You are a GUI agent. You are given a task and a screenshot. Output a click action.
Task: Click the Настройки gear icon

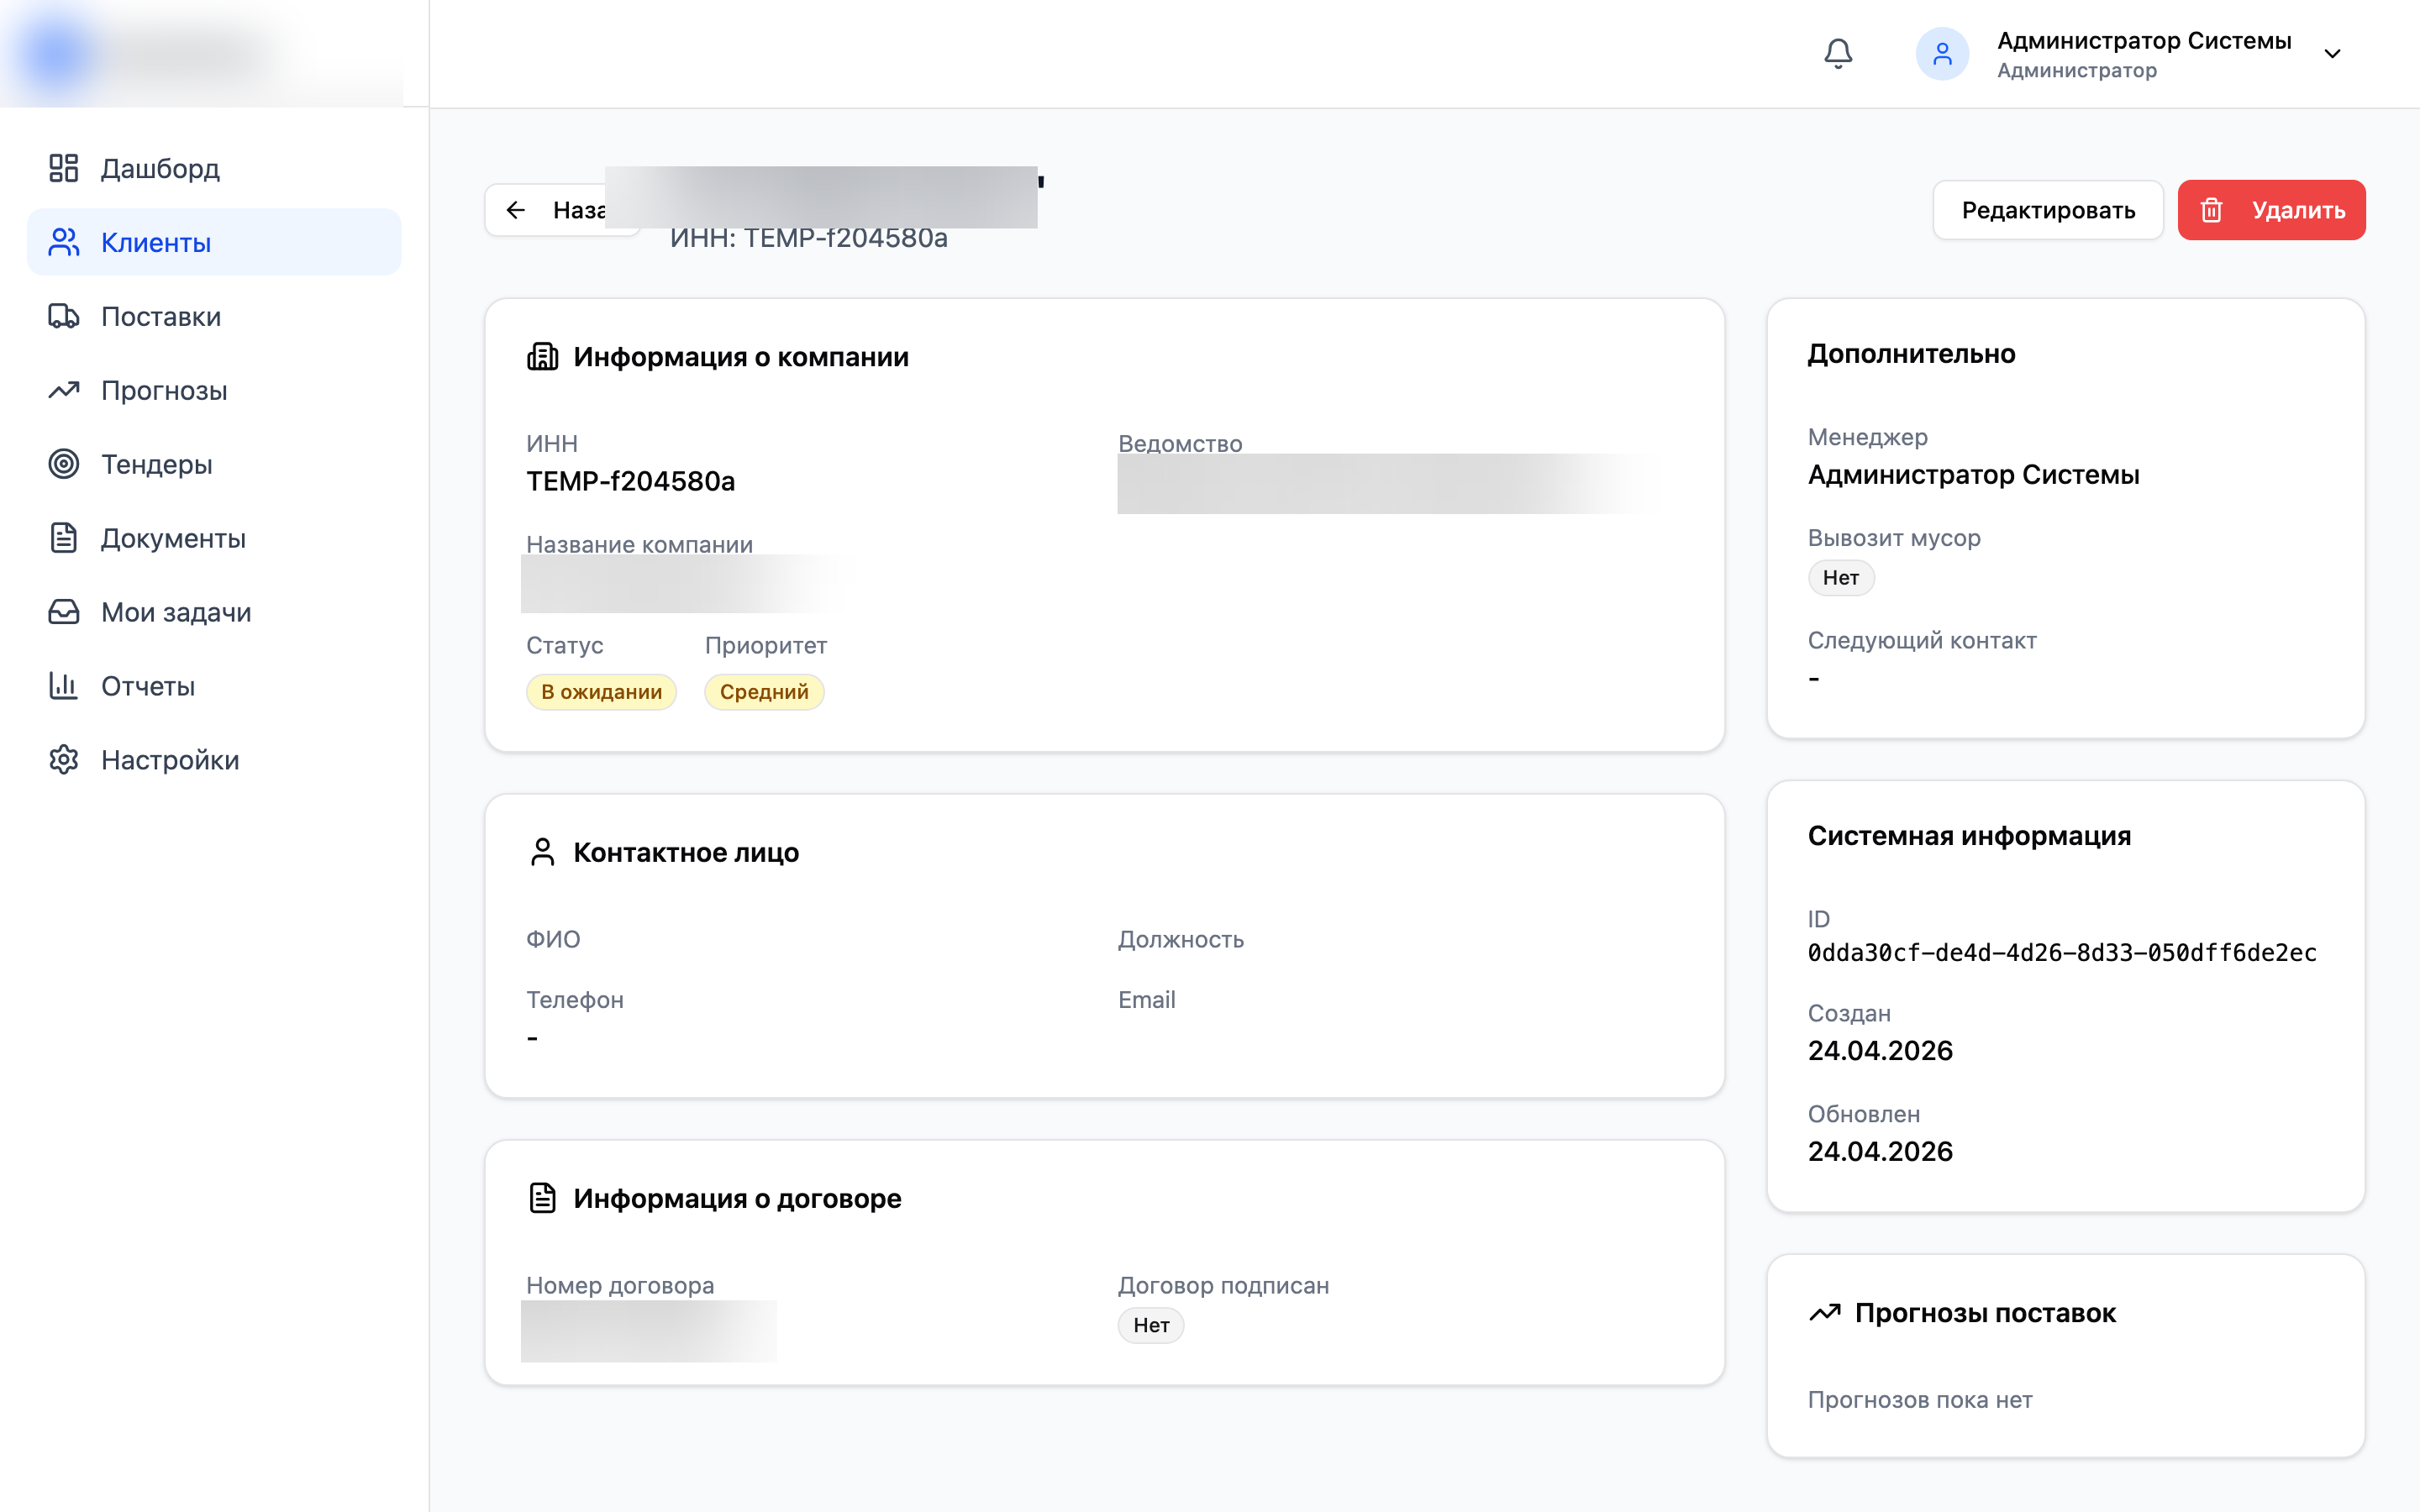[63, 760]
